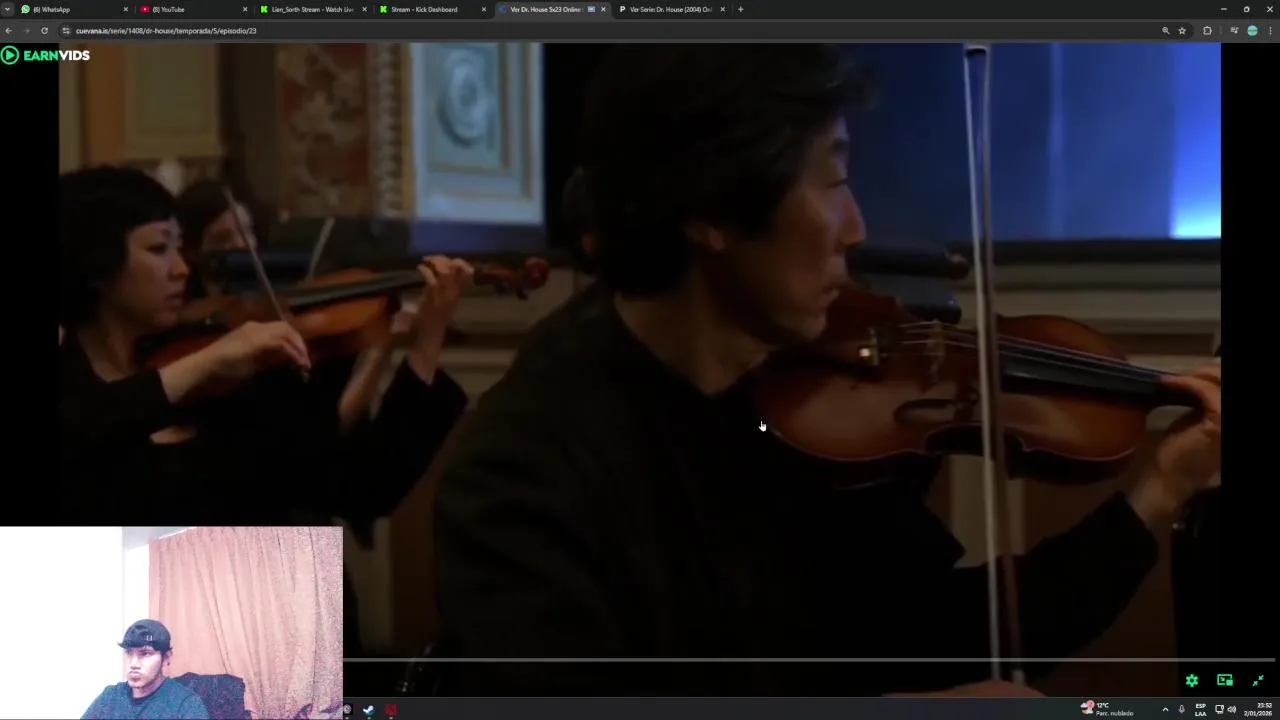Close the Ver Serie: Dr. House tab
Image resolution: width=1280 pixels, height=720 pixels.
(722, 9)
